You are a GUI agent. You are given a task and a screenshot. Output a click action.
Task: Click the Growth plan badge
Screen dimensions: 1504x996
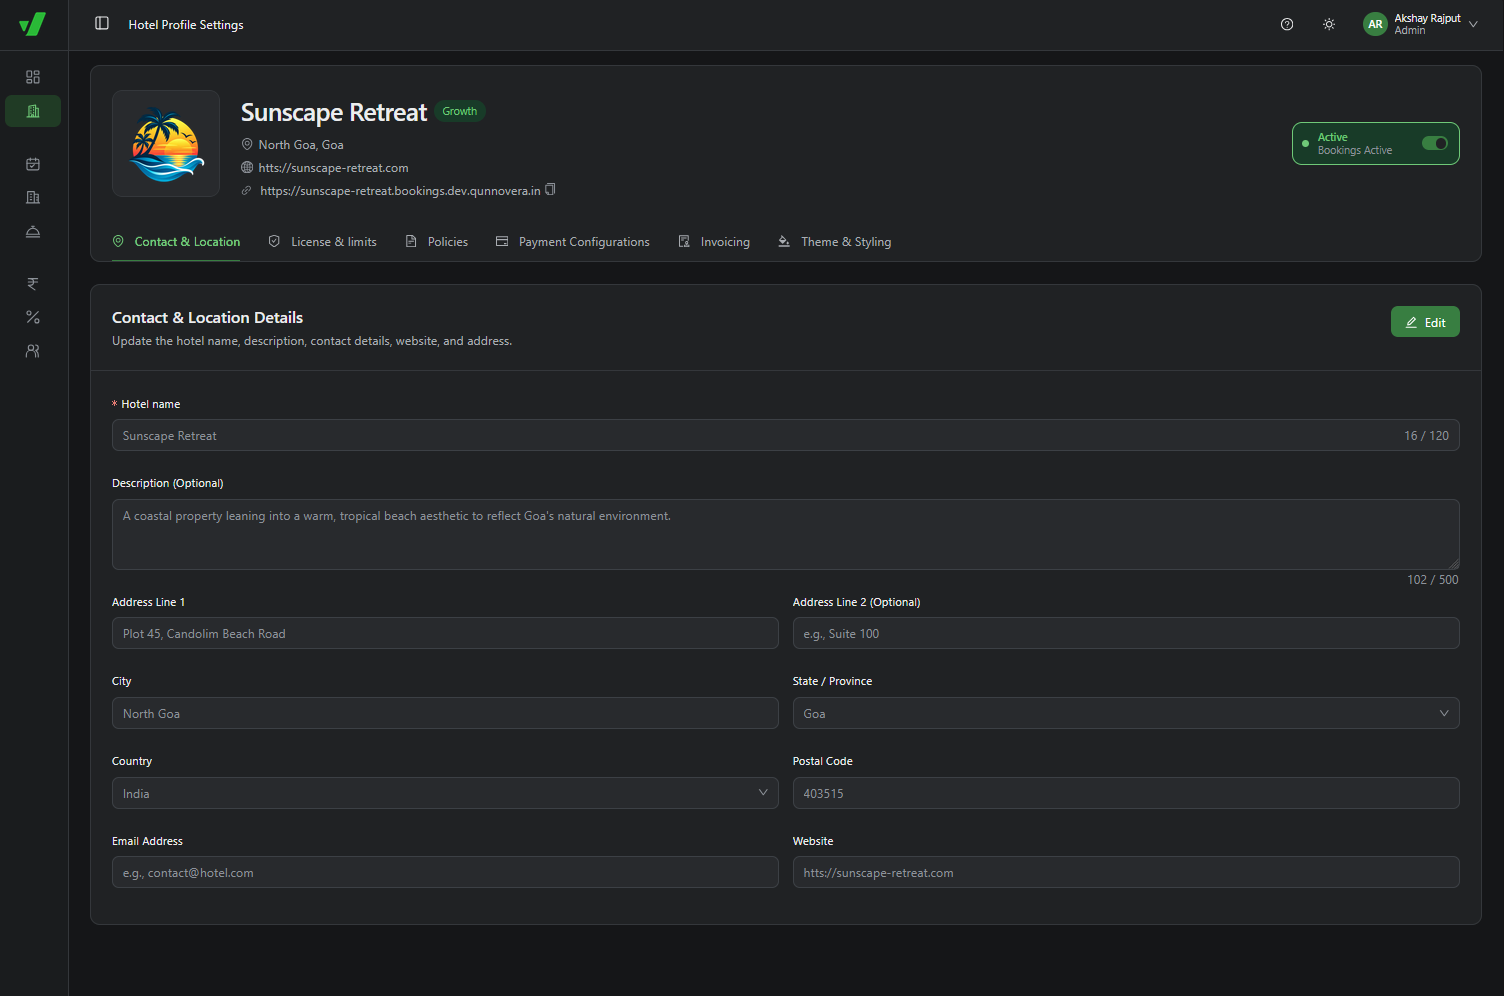(460, 111)
